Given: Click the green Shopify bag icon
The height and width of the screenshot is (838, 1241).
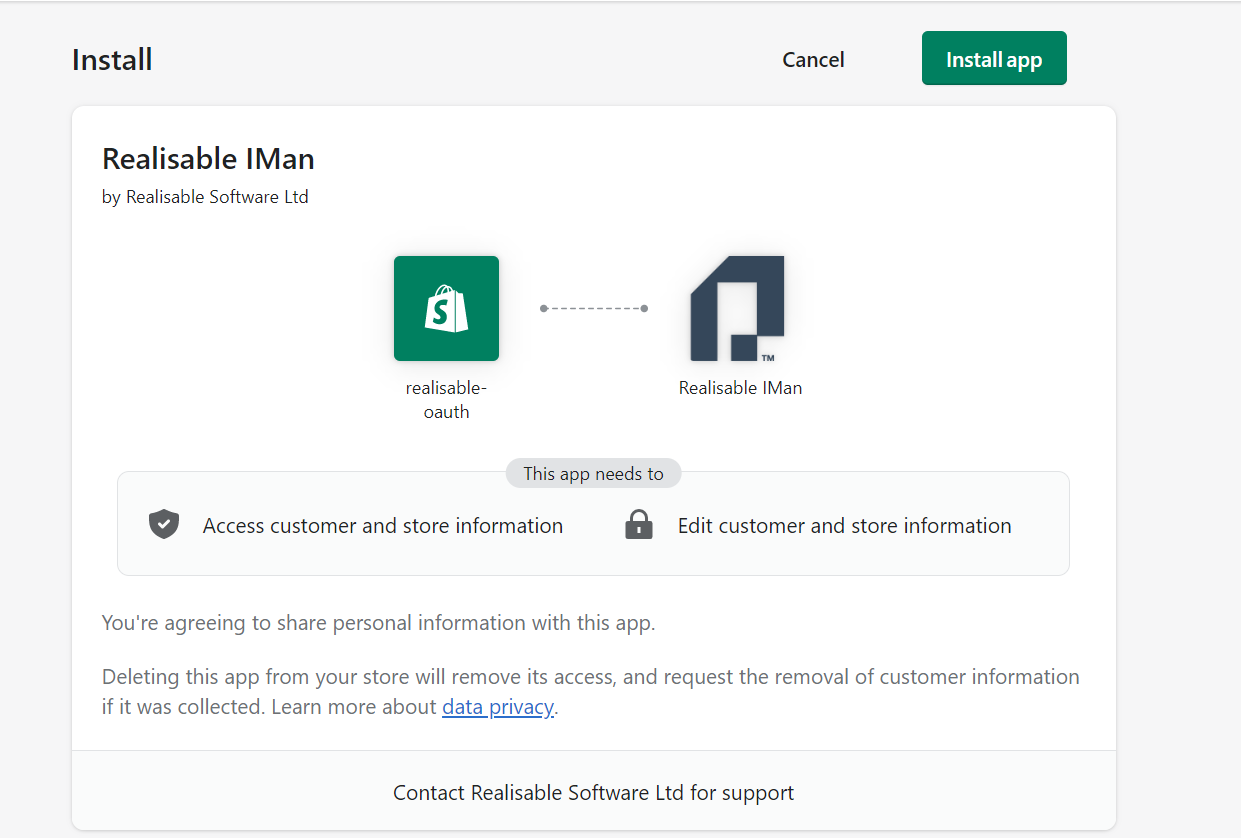Looking at the screenshot, I should pyautogui.click(x=446, y=308).
